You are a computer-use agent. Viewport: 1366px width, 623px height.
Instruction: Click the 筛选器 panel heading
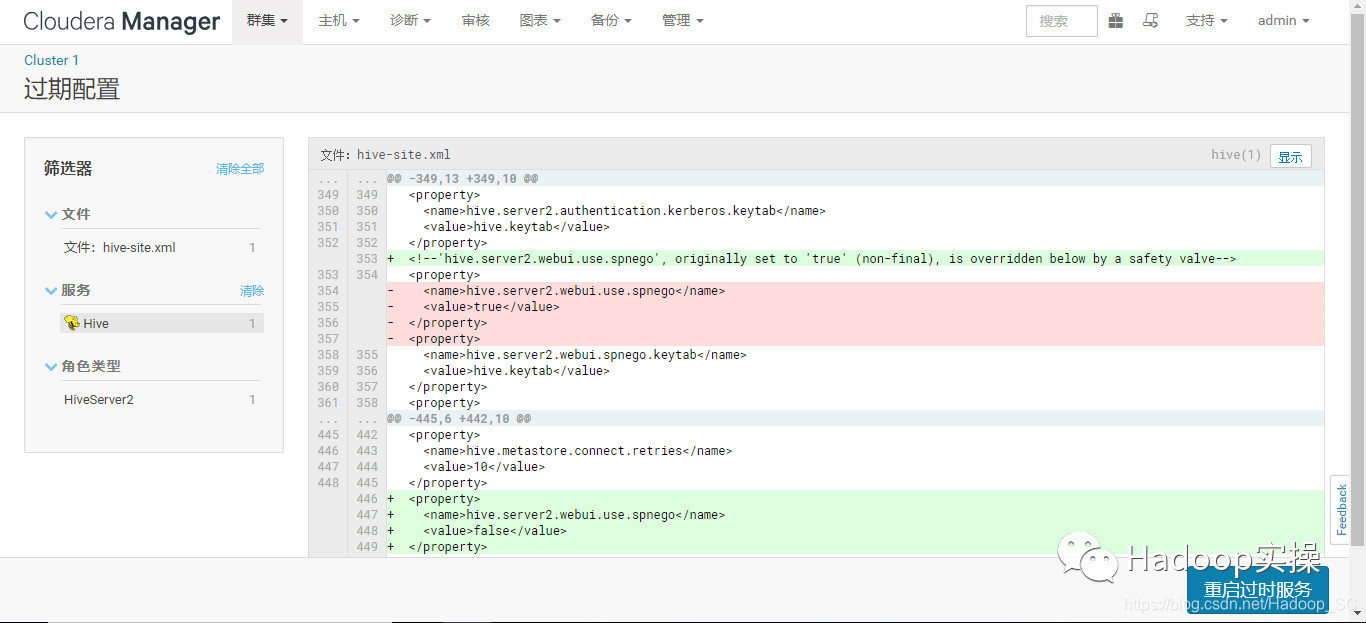pyautogui.click(x=68, y=168)
